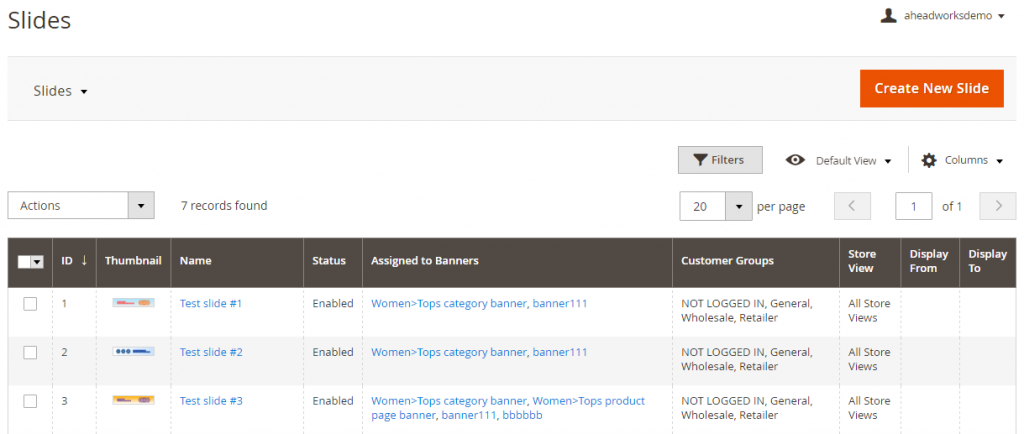
Task: Open thumbnail image of Test slide #3
Action: click(133, 400)
